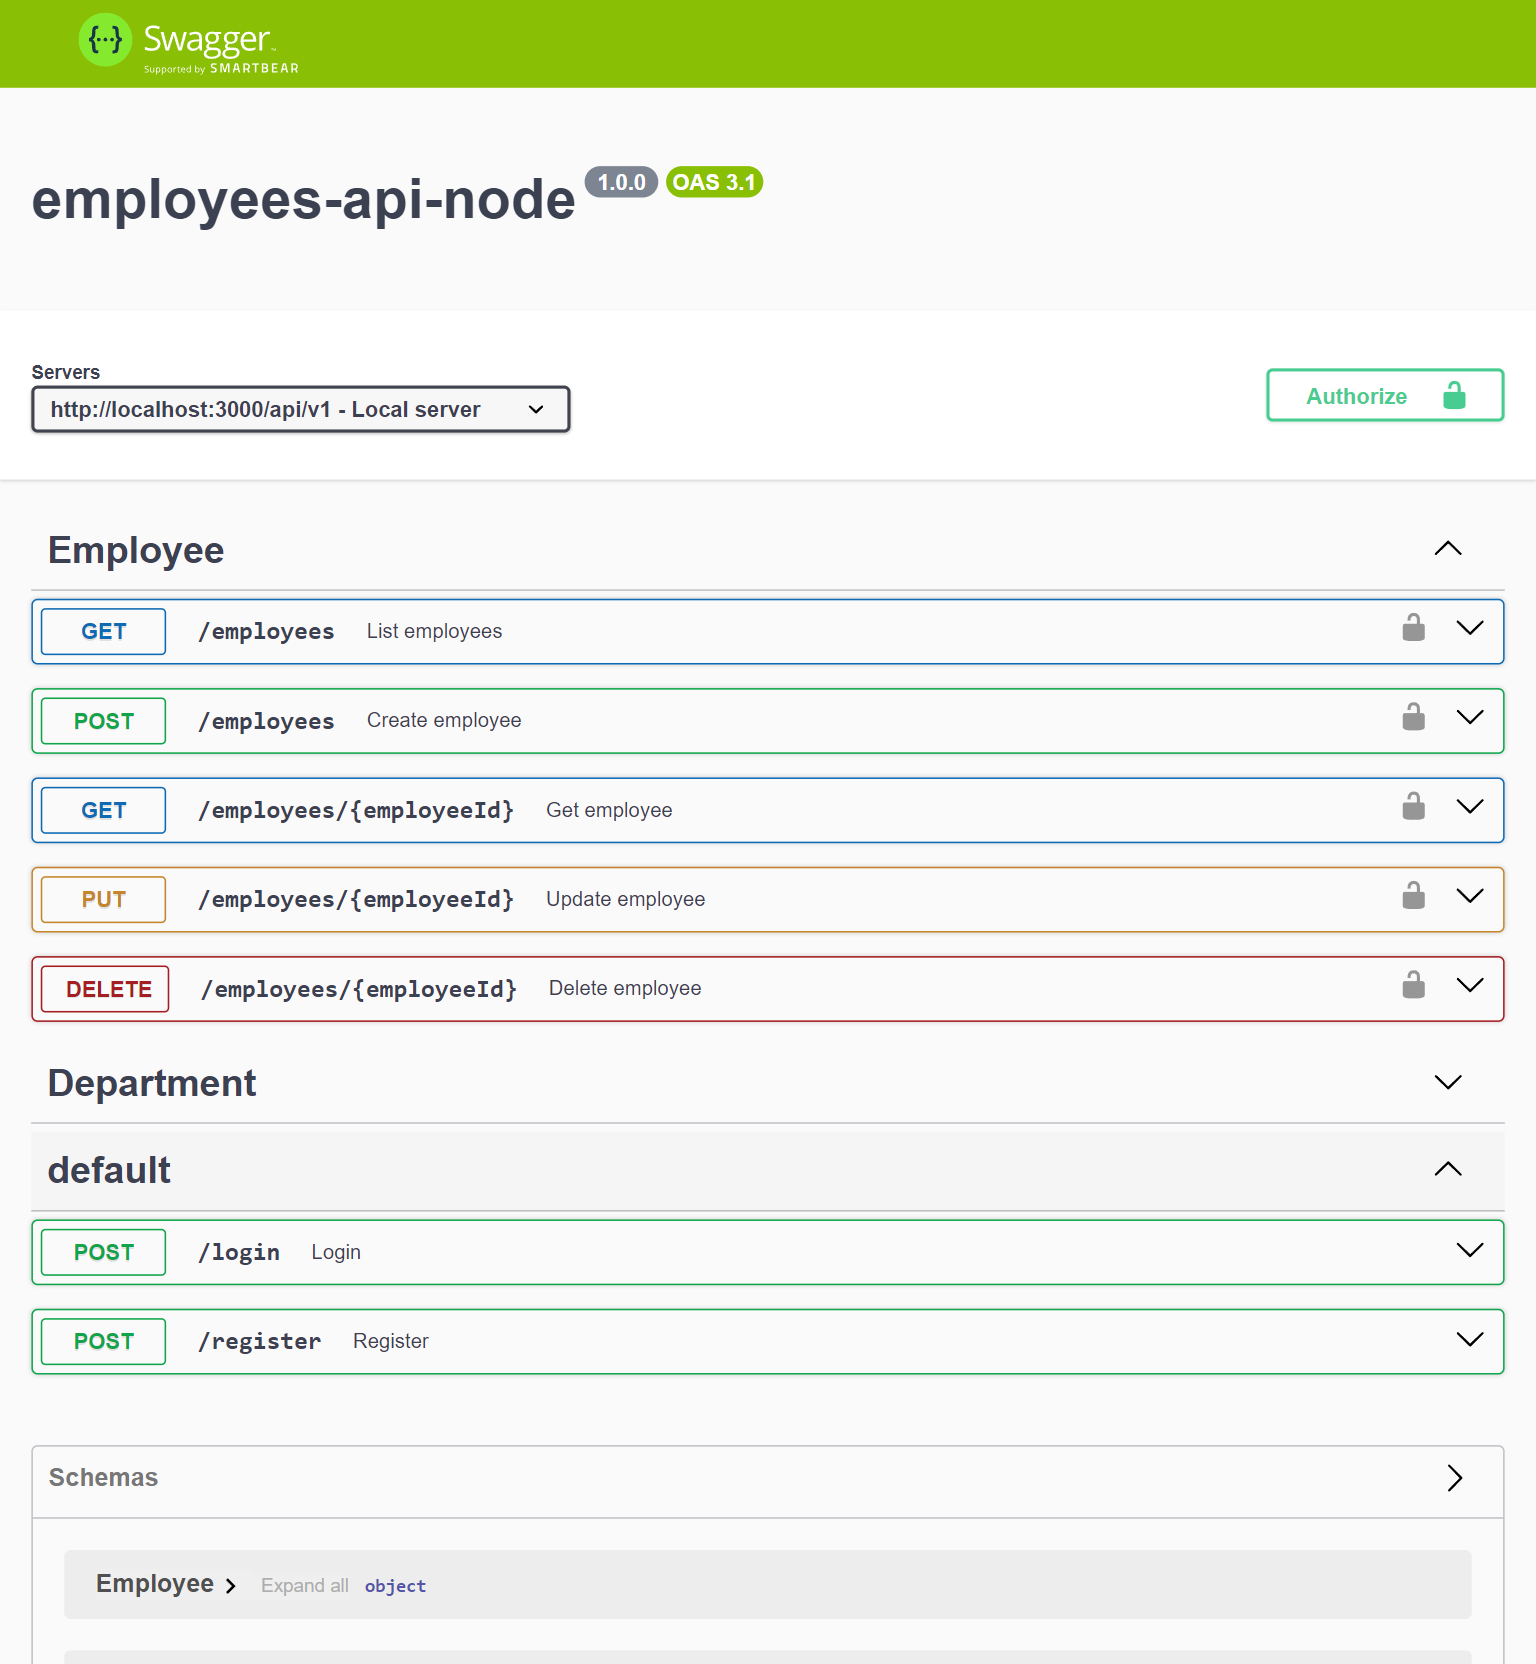This screenshot has width=1536, height=1664.
Task: Click the employees-api-node title
Action: pyautogui.click(x=303, y=199)
